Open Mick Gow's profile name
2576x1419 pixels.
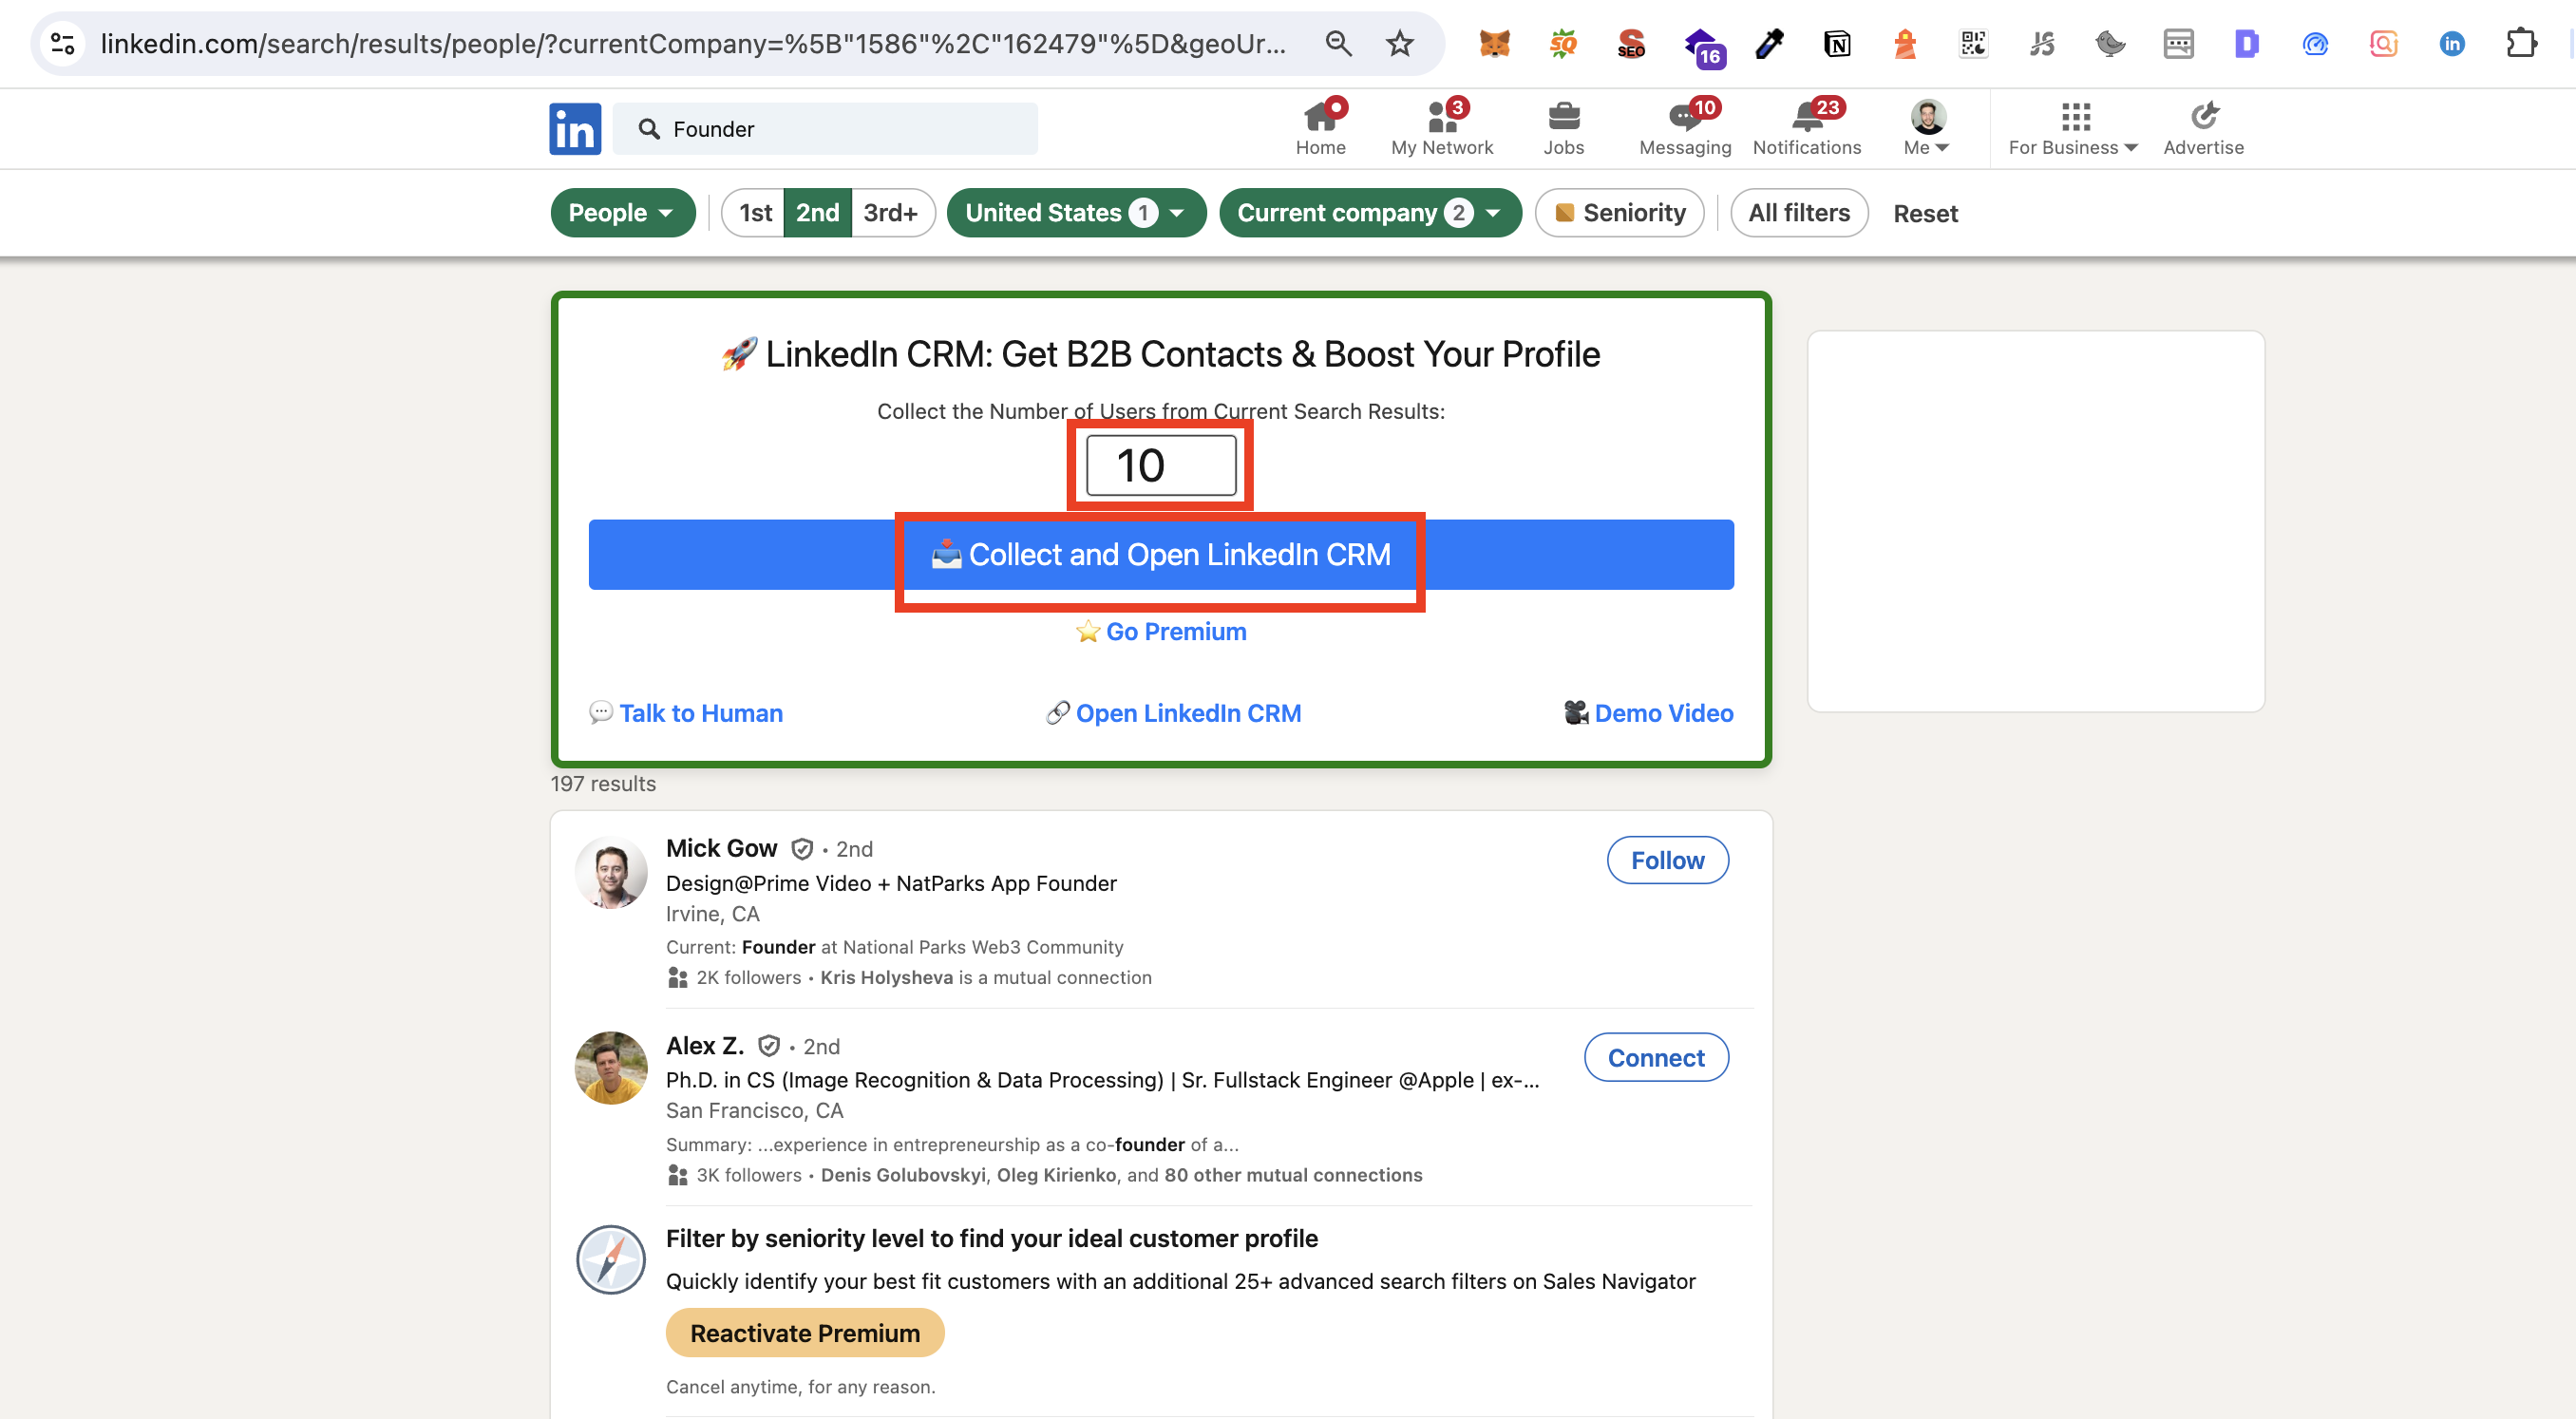[721, 849]
